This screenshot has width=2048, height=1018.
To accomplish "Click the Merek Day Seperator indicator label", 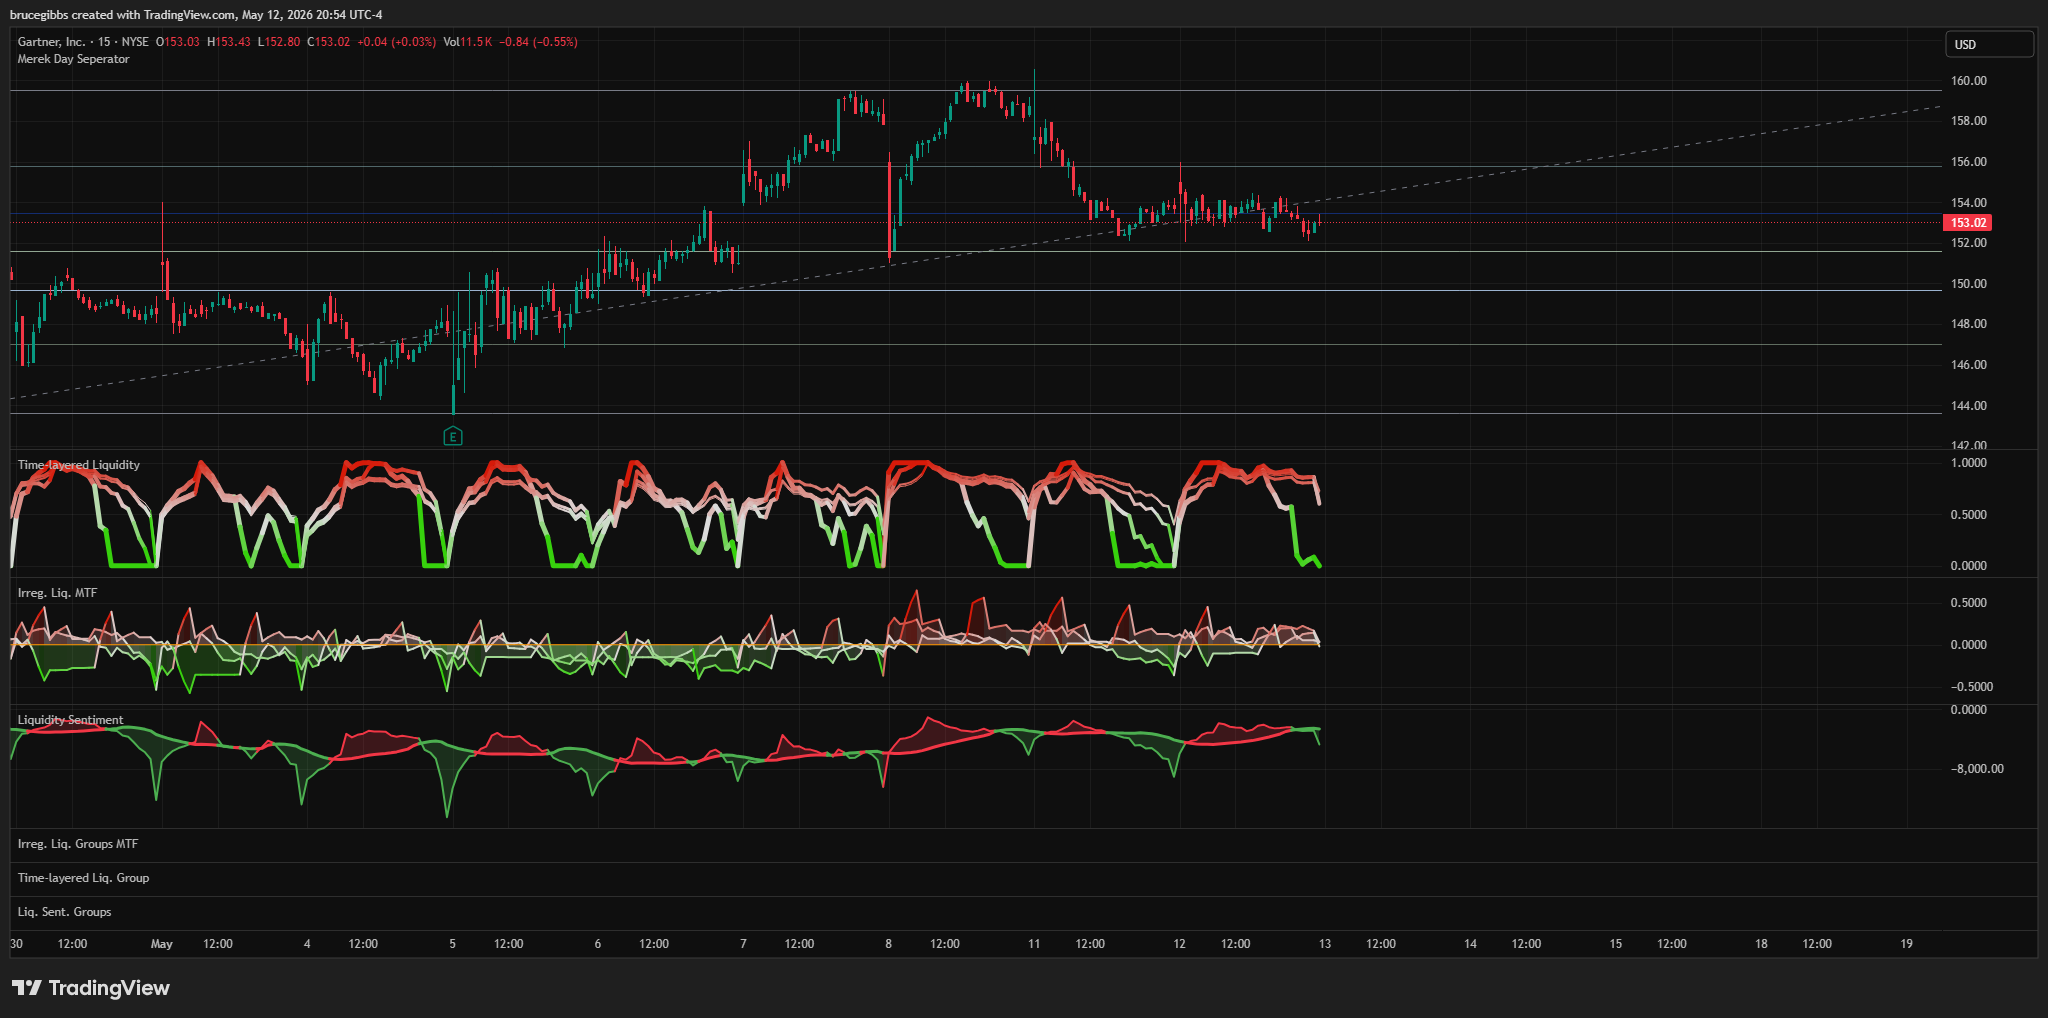I will click(73, 59).
